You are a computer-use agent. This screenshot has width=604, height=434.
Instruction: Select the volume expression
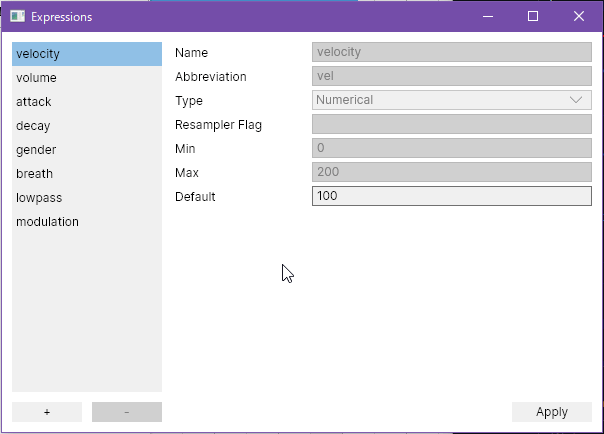(x=87, y=78)
